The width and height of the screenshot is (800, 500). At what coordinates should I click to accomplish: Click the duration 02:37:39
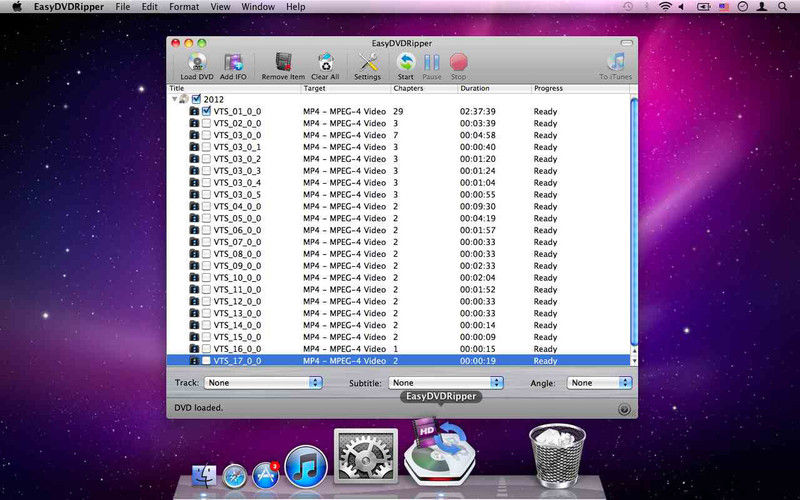pyautogui.click(x=478, y=111)
